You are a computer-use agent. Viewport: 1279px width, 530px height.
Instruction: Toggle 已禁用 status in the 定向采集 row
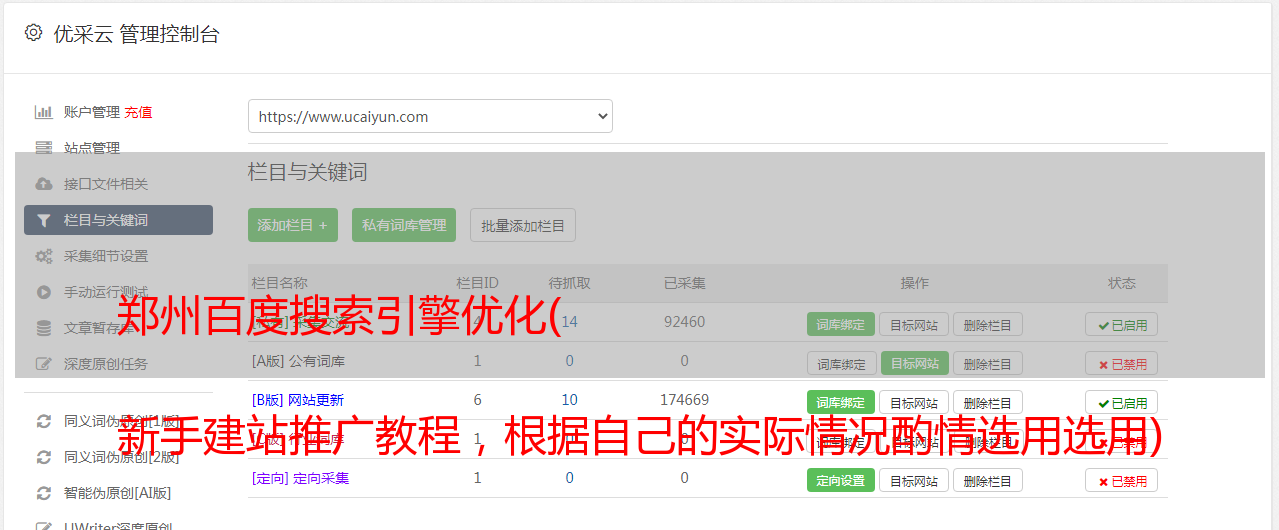[1122, 480]
